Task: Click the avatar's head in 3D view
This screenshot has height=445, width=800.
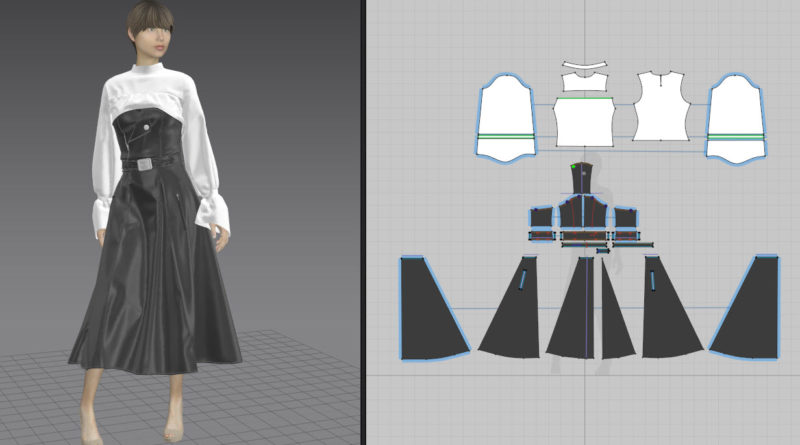Action: point(149,28)
